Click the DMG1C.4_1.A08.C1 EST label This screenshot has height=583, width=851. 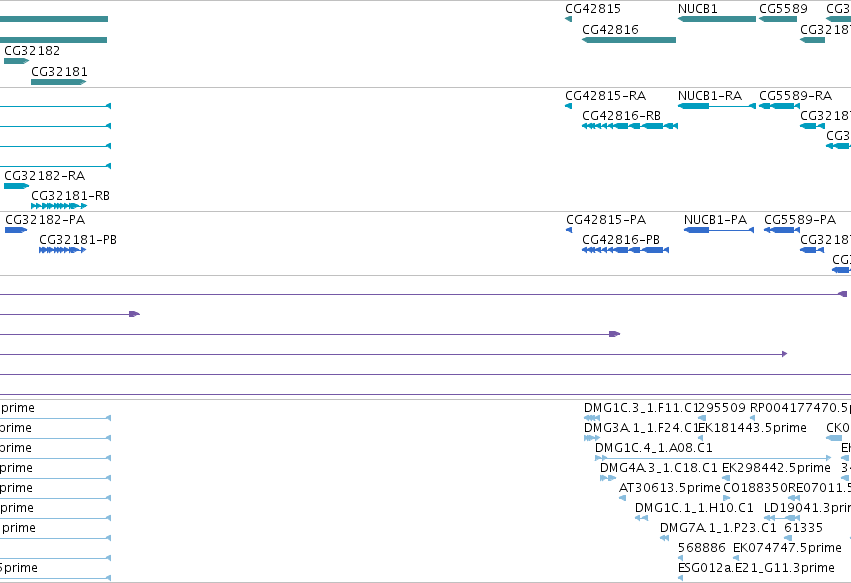[x=653, y=448]
